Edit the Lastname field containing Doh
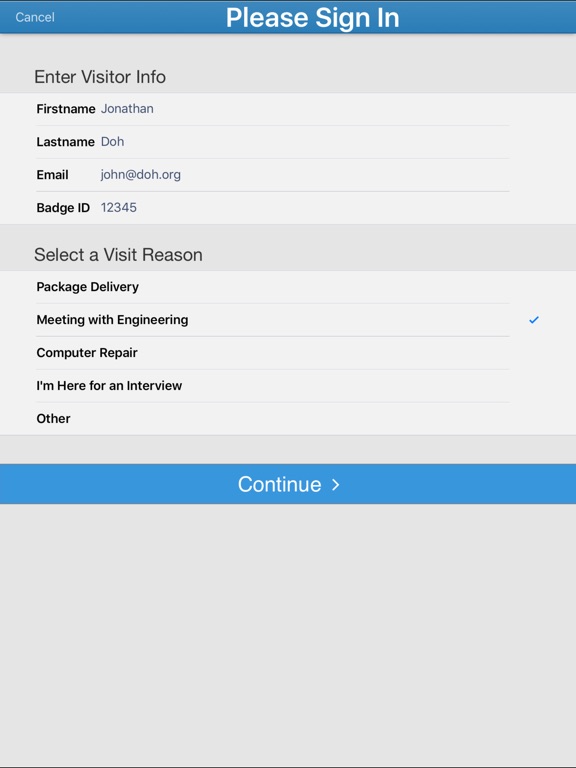Screen dimensions: 576x768 pos(305,142)
